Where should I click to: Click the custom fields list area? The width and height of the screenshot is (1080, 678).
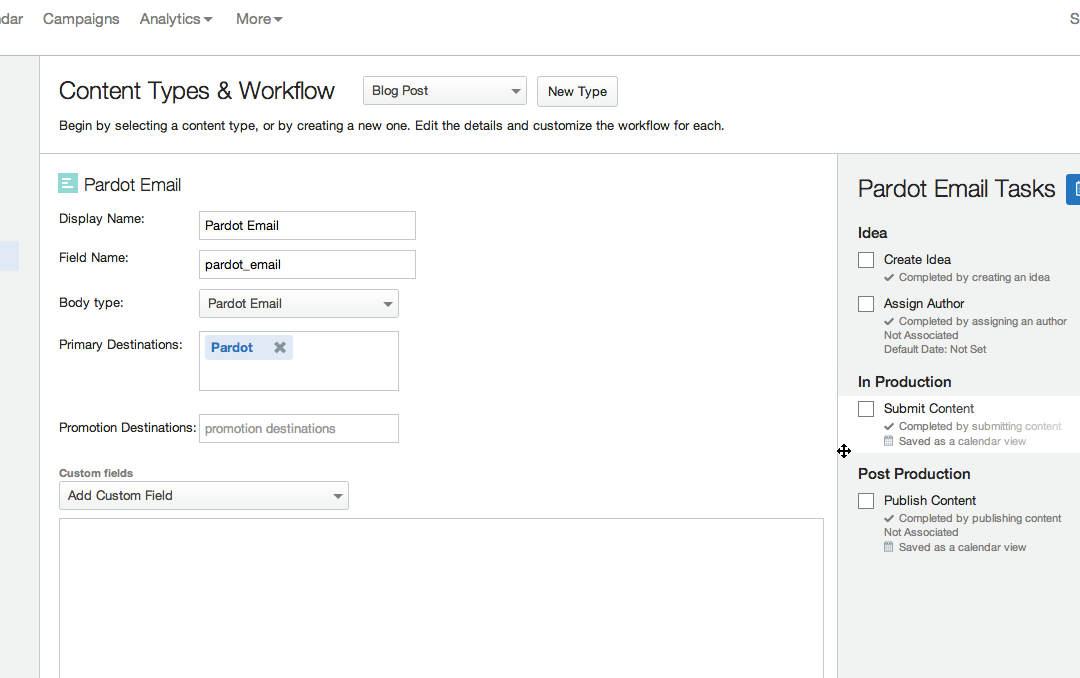442,598
